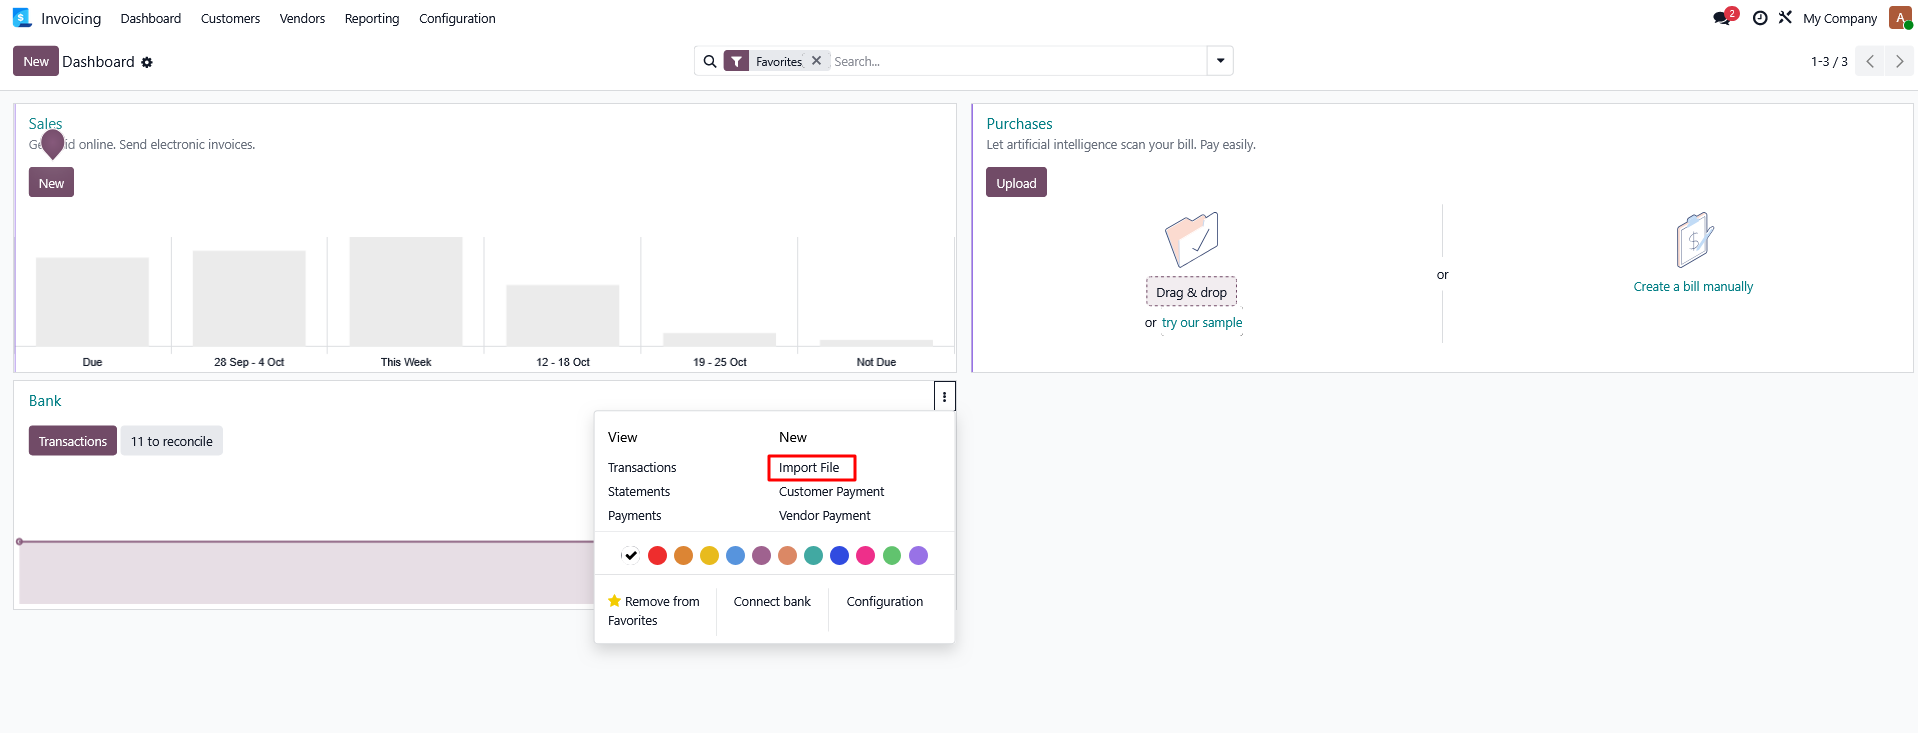The height and width of the screenshot is (733, 1918).
Task: Remove the Favorites filter tag
Action: [816, 61]
